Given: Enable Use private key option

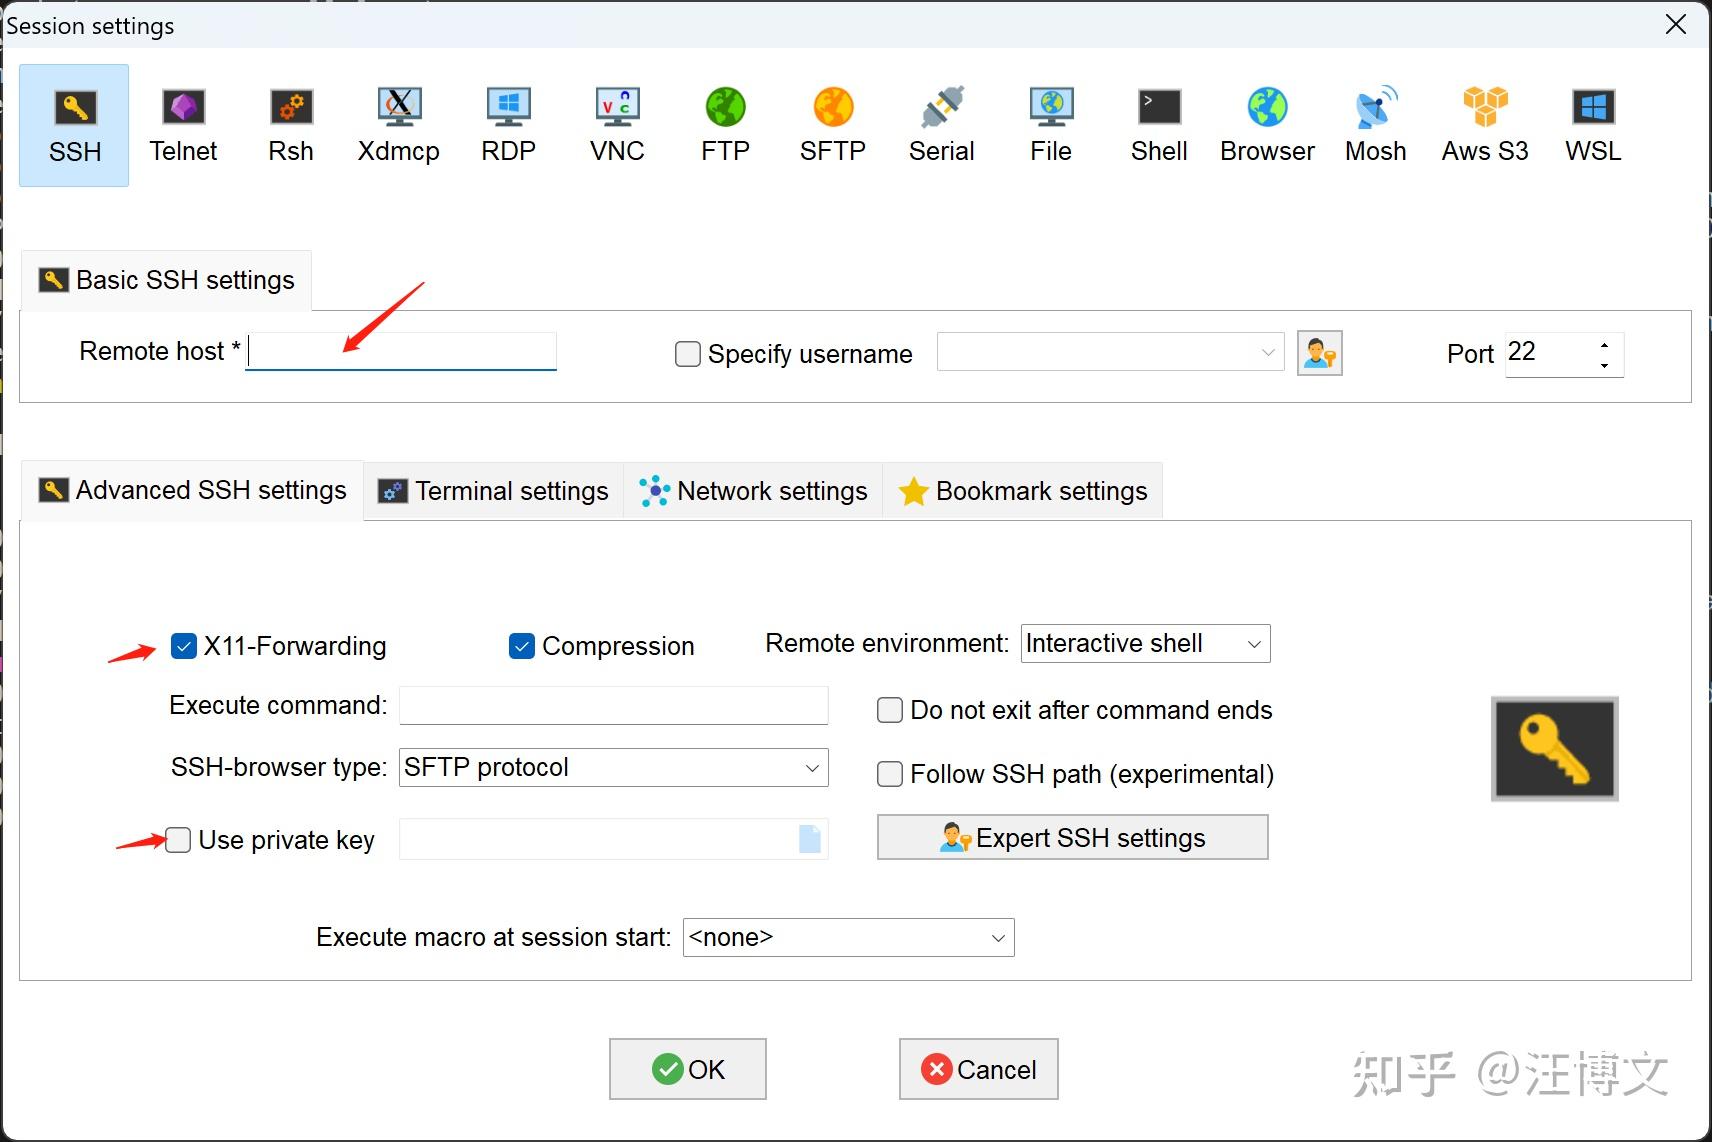Looking at the screenshot, I should pos(178,840).
